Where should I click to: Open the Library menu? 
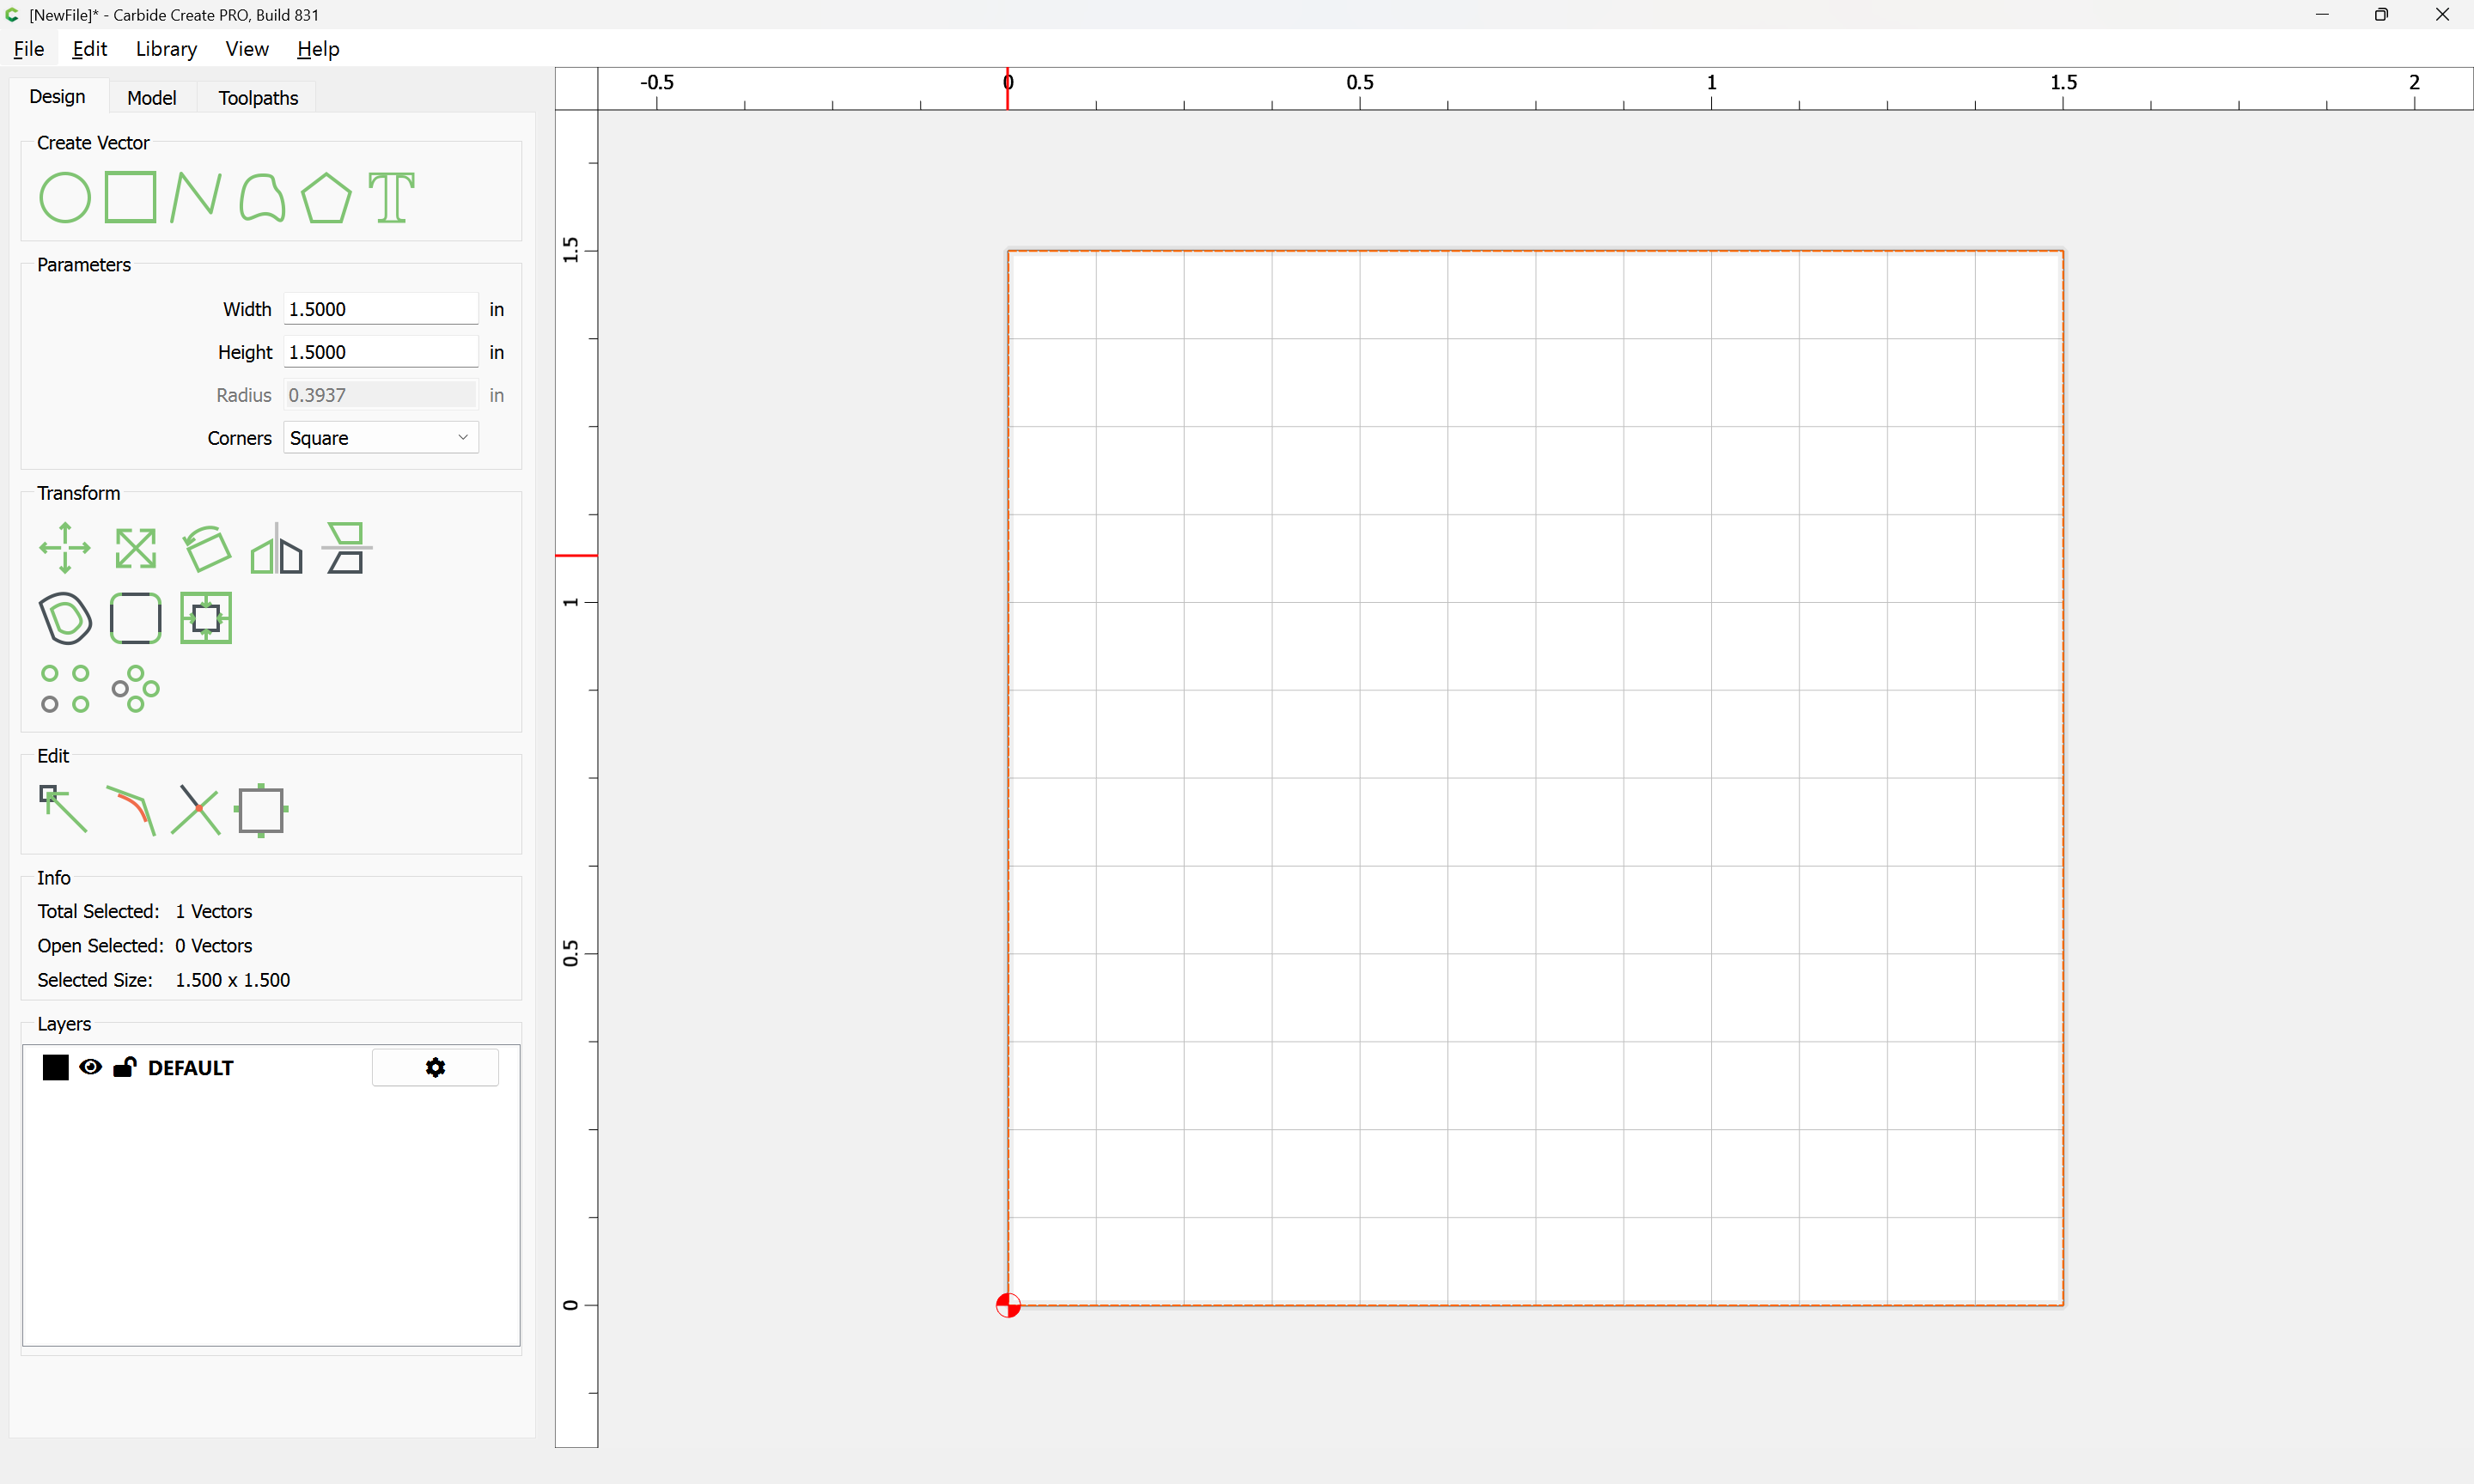pos(166,49)
